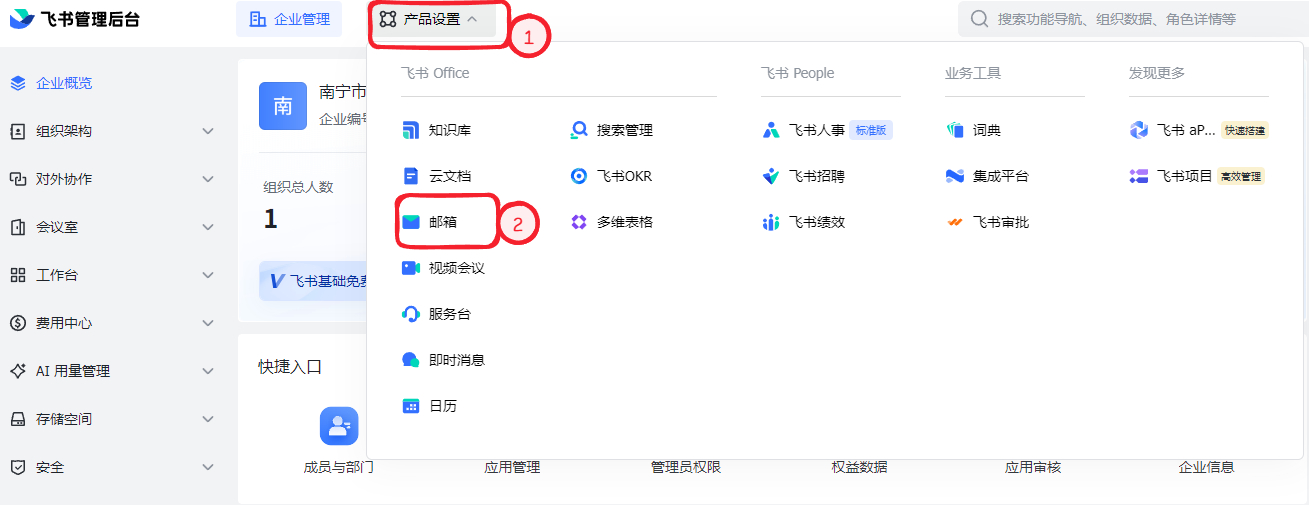
Task: Open 飞书人事 标准版 entry
Action: coord(827,130)
